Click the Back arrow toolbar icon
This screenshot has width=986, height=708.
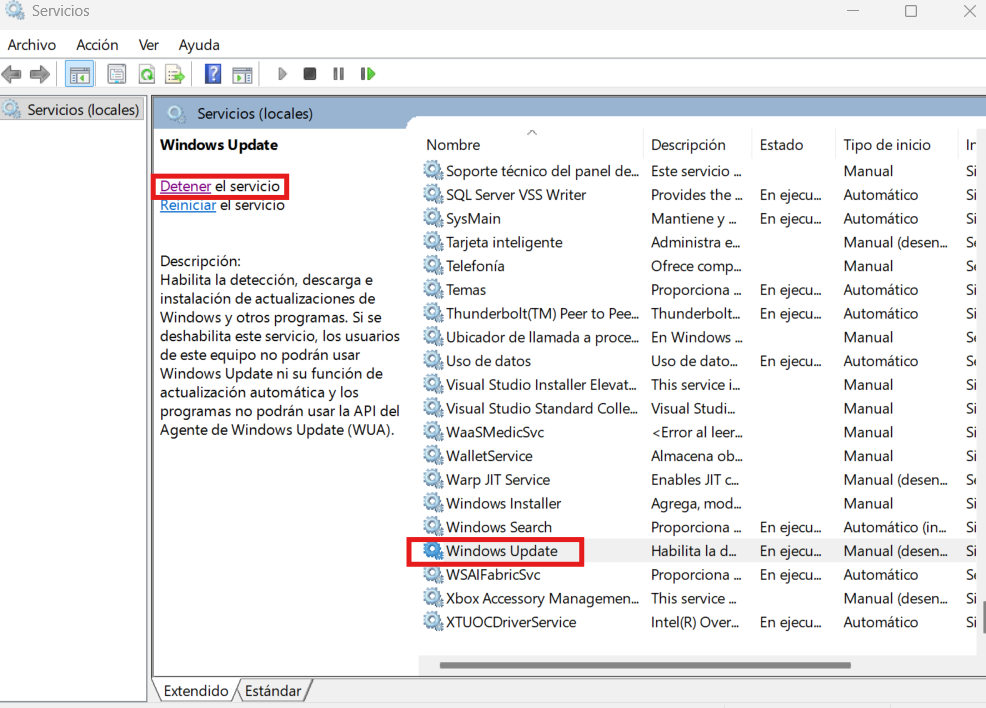click(x=11, y=74)
